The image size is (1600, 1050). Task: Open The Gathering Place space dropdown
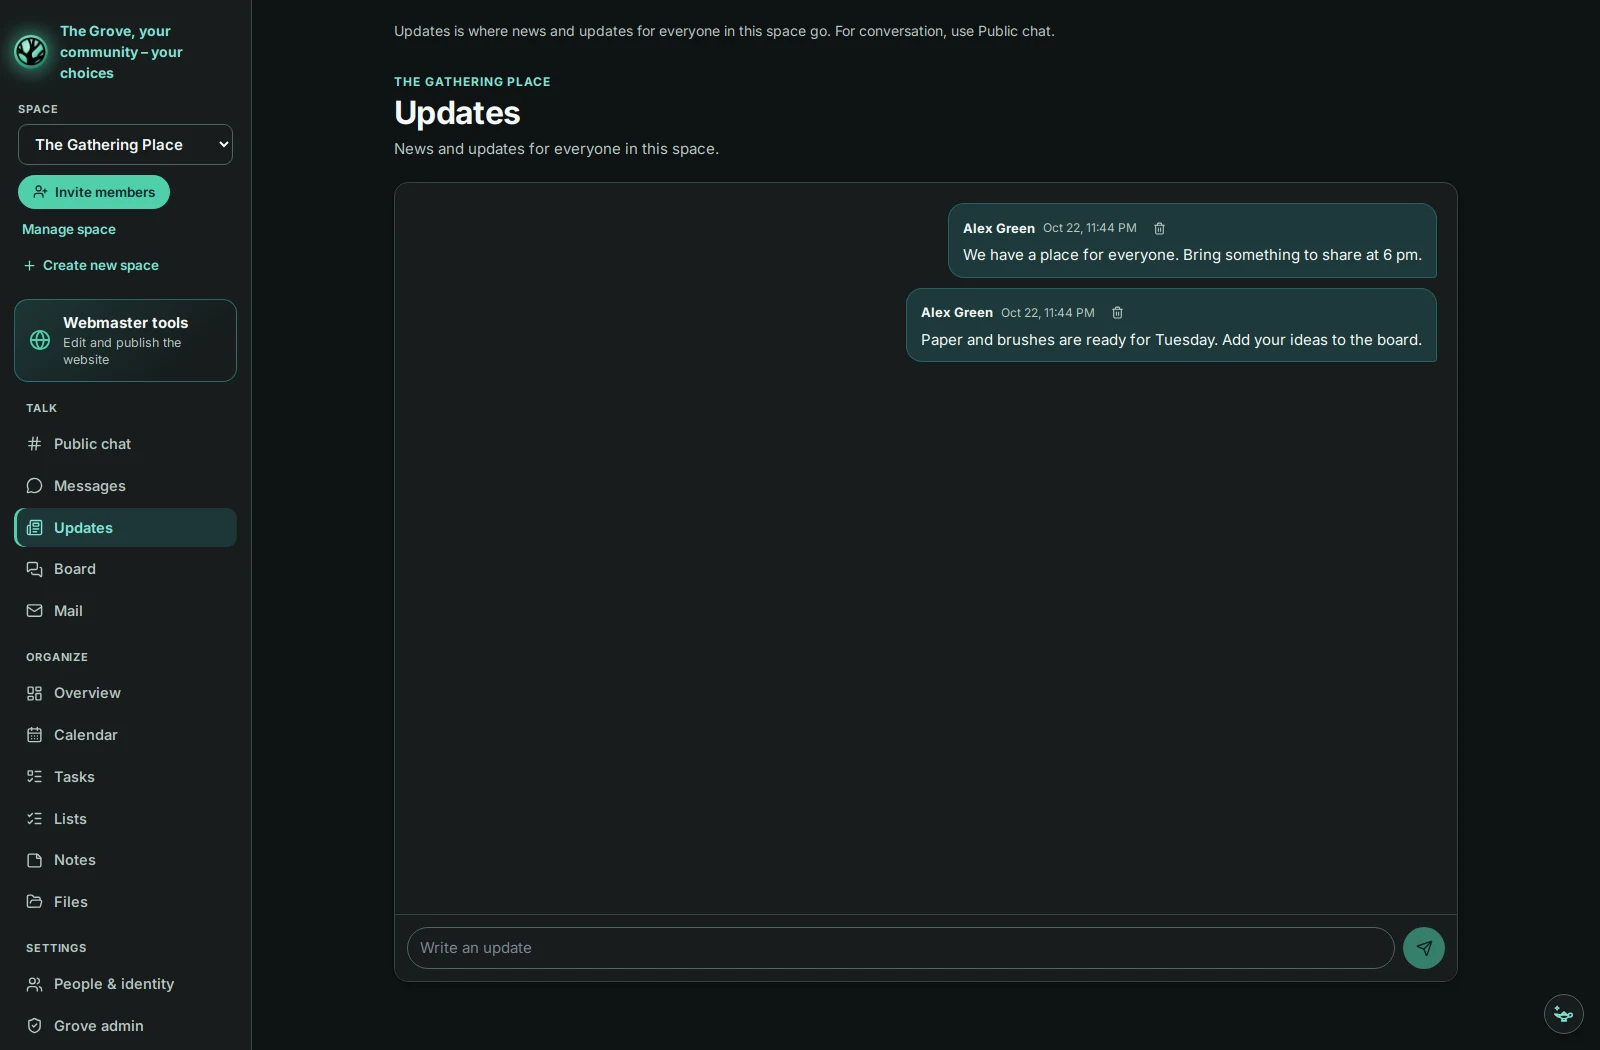click(125, 145)
